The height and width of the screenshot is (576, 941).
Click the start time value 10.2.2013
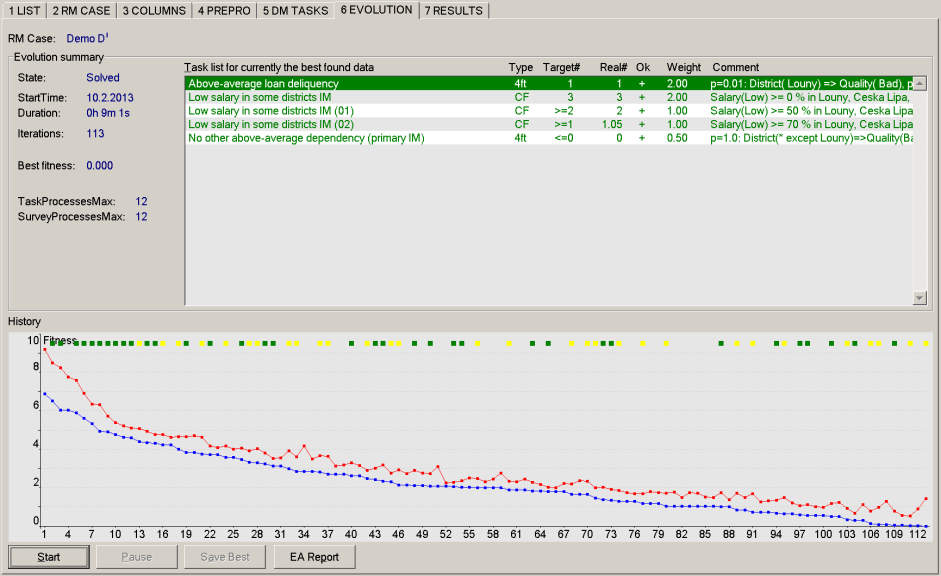point(110,98)
